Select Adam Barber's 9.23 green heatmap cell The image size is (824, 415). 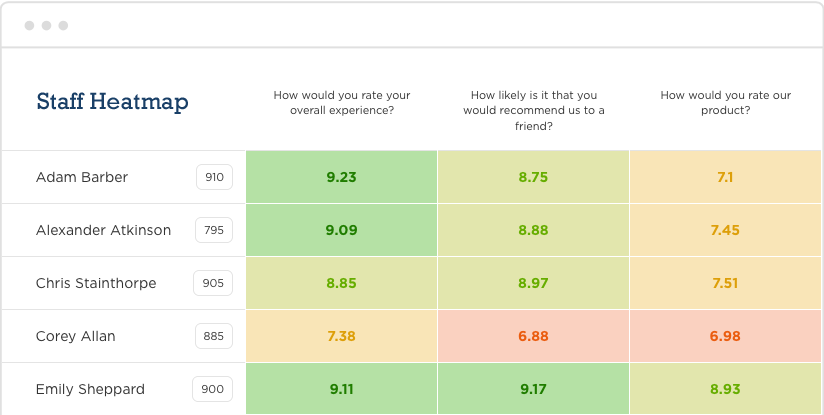[341, 177]
